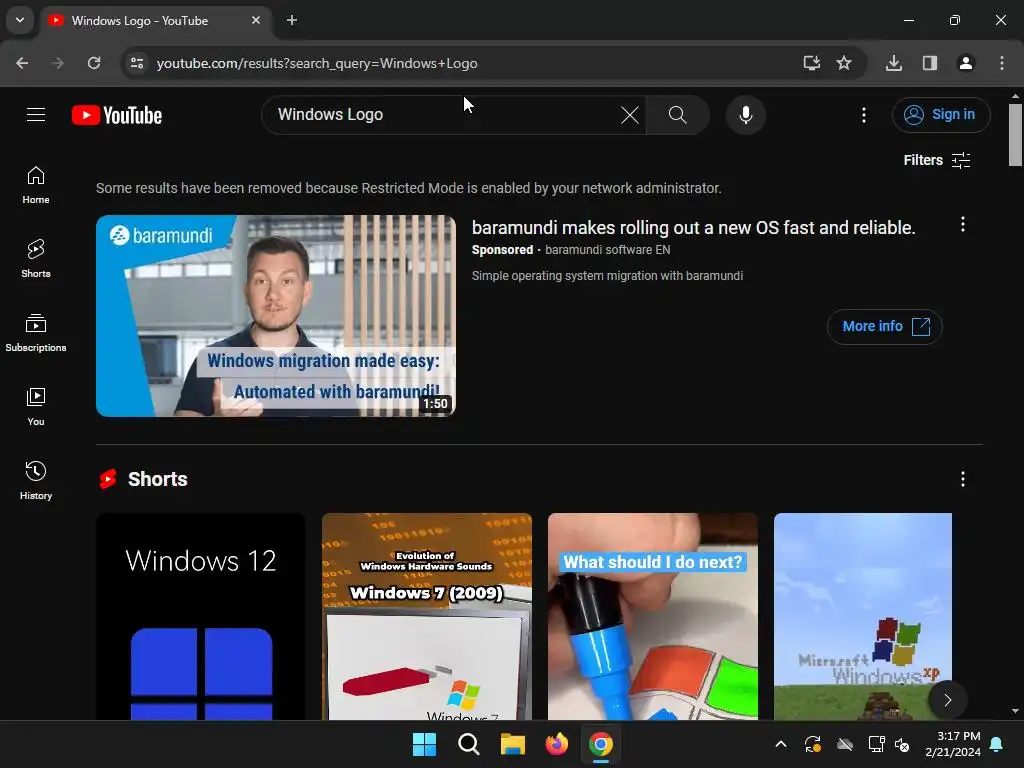Open Shorts in sidebar
This screenshot has width=1024, height=768.
click(36, 259)
